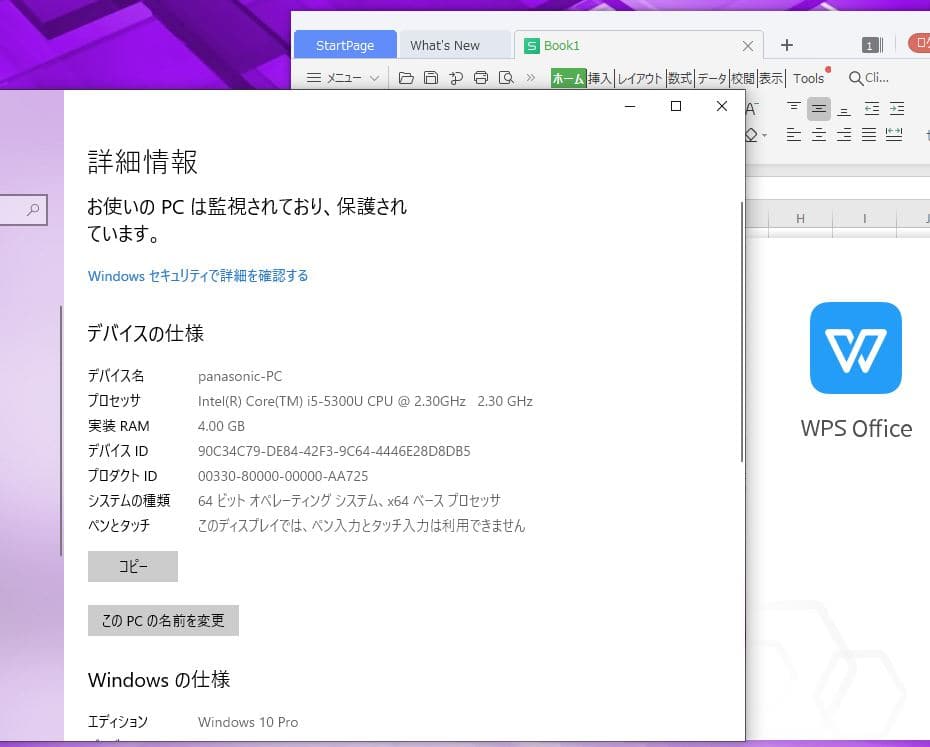Click the WPS Office logo
The width and height of the screenshot is (930, 747).
(x=856, y=348)
